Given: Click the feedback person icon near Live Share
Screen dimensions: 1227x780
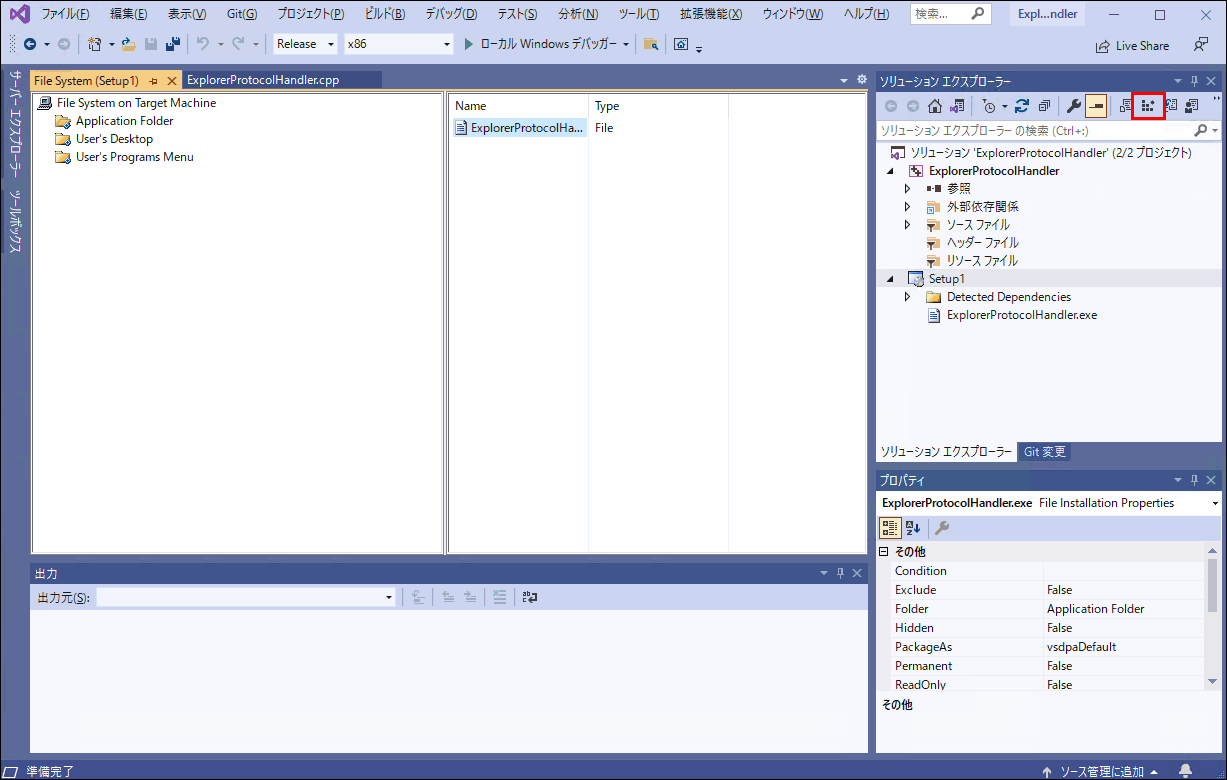Looking at the screenshot, I should click(1201, 45).
